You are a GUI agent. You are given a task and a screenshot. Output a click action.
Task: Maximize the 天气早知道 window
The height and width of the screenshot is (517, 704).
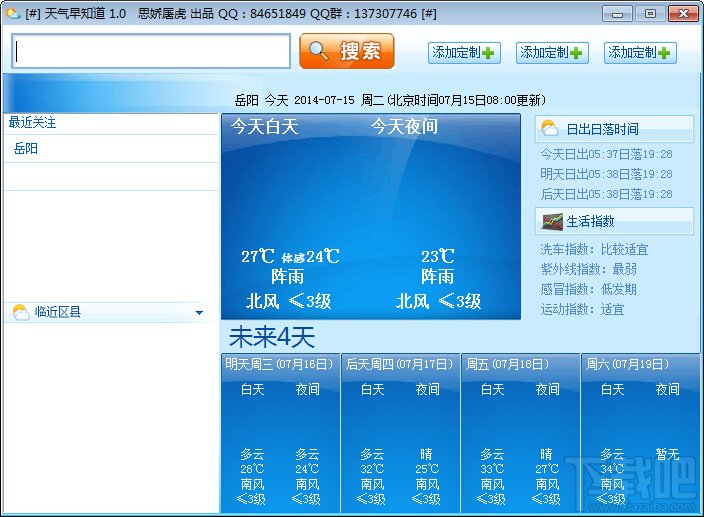tap(650, 14)
